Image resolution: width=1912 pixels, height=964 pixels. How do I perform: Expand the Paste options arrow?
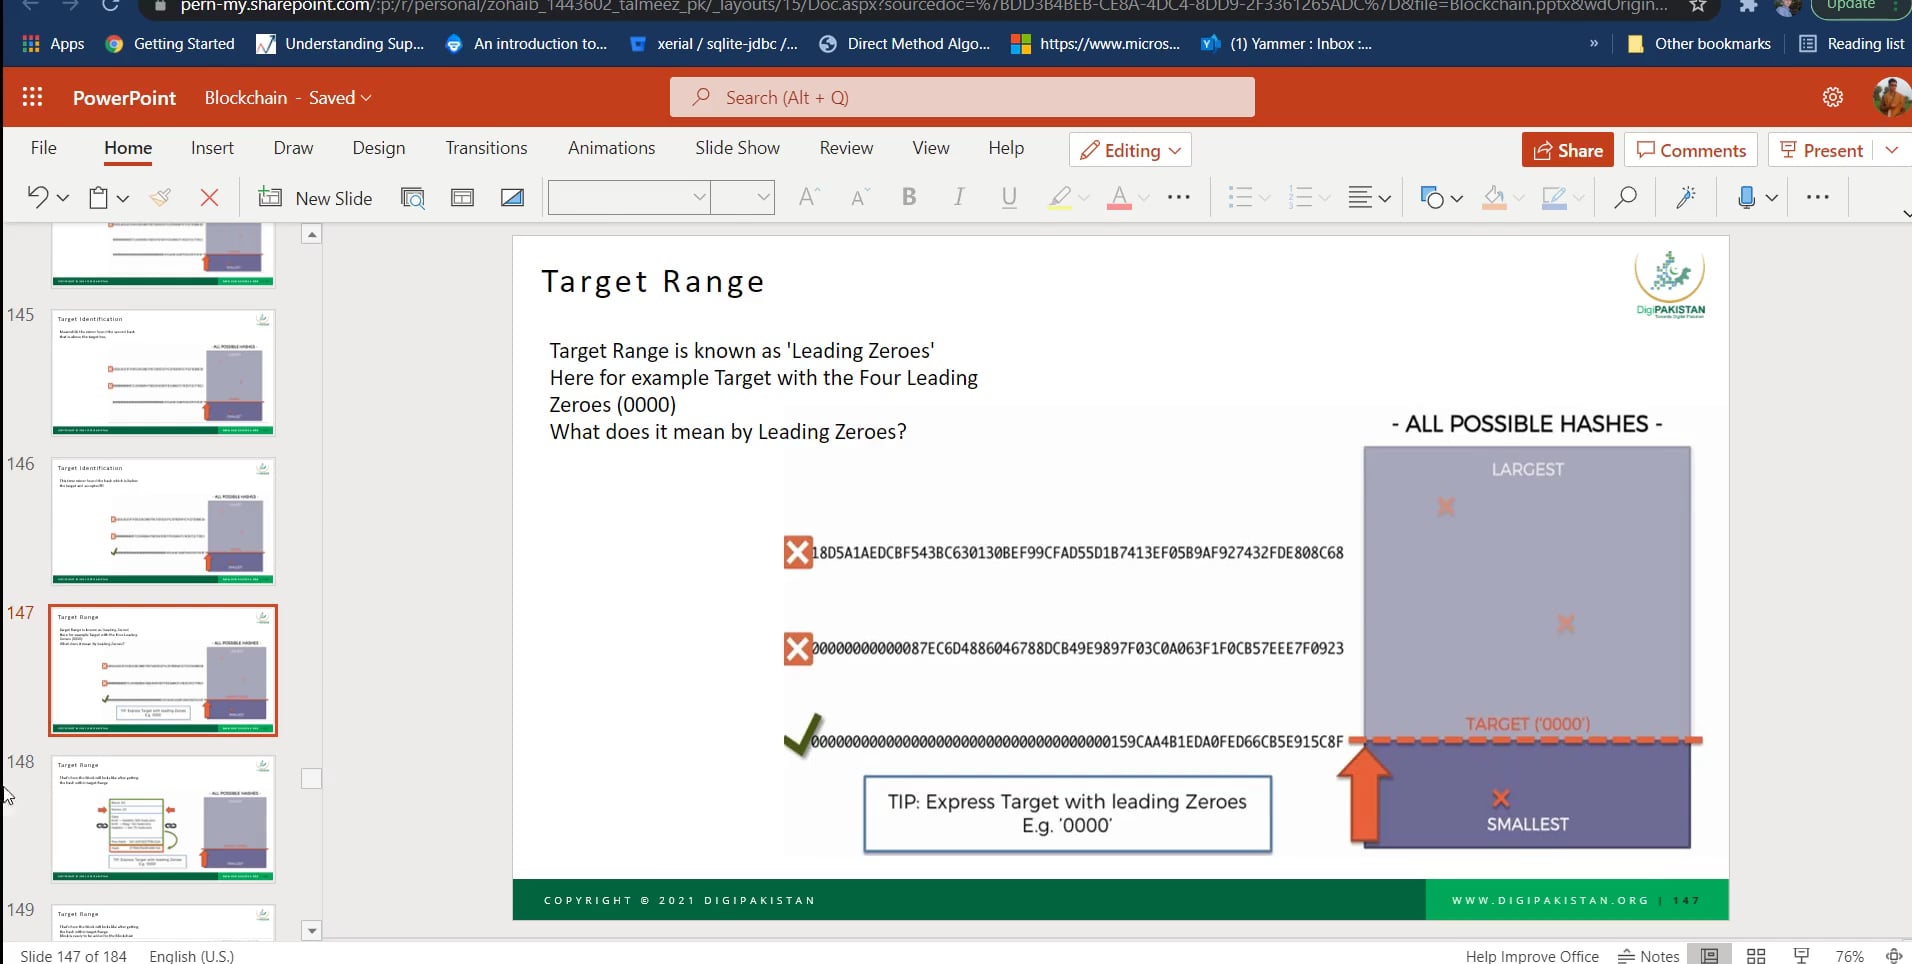(123, 198)
